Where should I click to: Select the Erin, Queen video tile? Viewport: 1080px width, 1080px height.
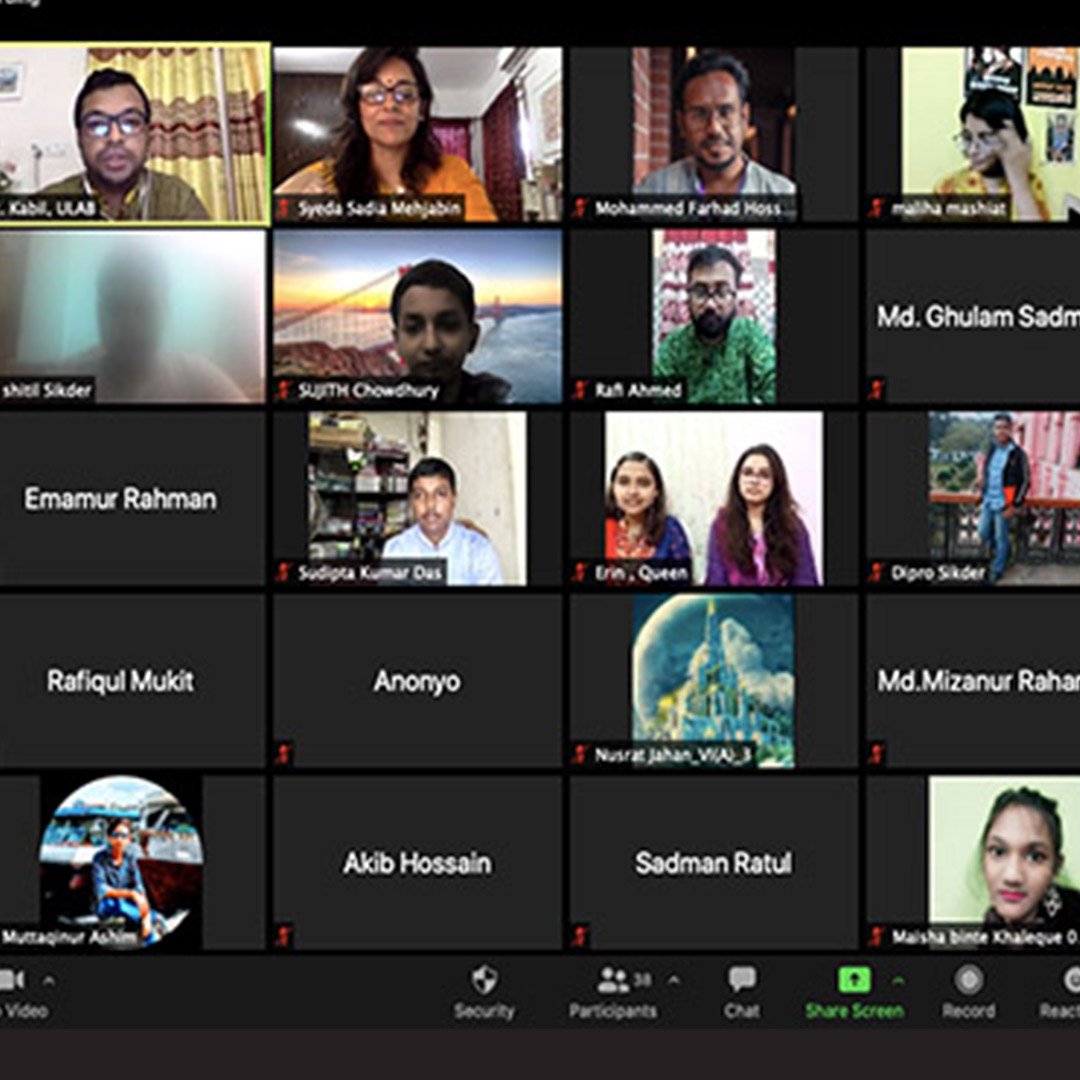tap(714, 499)
